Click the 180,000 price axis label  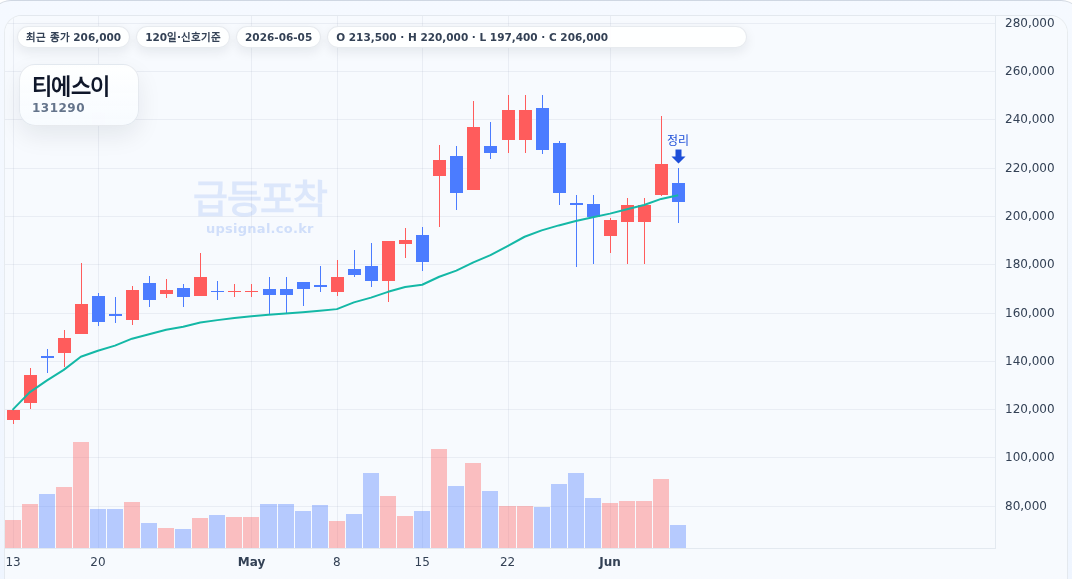(1030, 264)
